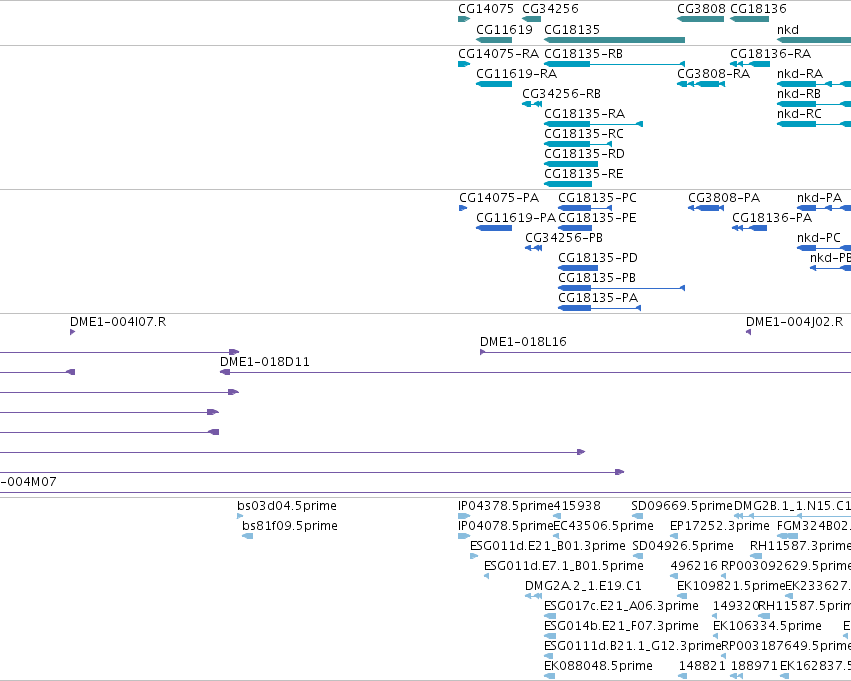851x681 pixels.
Task: Click the CG14075 gene label
Action: click(486, 9)
